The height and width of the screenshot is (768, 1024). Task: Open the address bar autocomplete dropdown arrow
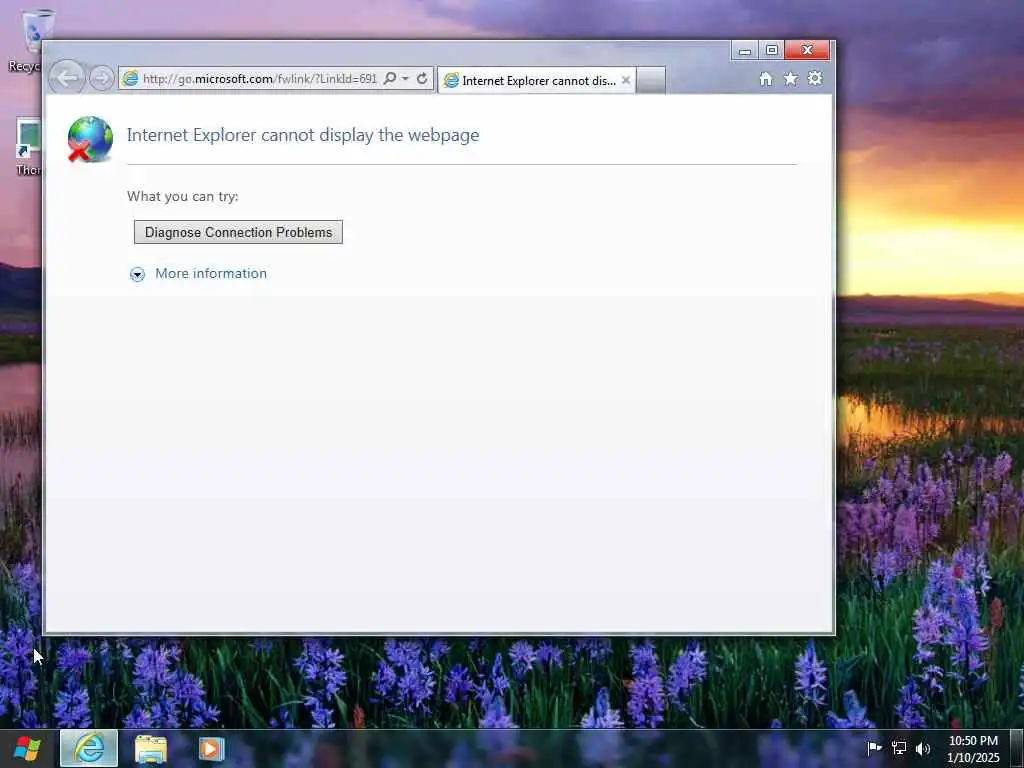point(406,78)
